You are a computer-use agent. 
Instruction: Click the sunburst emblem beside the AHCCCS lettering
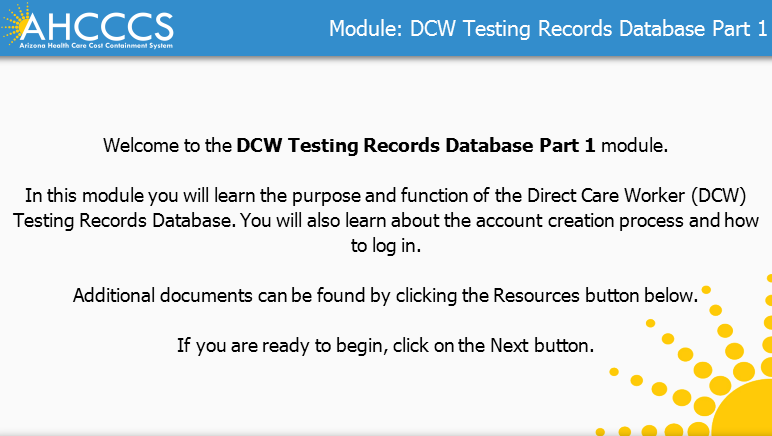pyautogui.click(x=24, y=26)
